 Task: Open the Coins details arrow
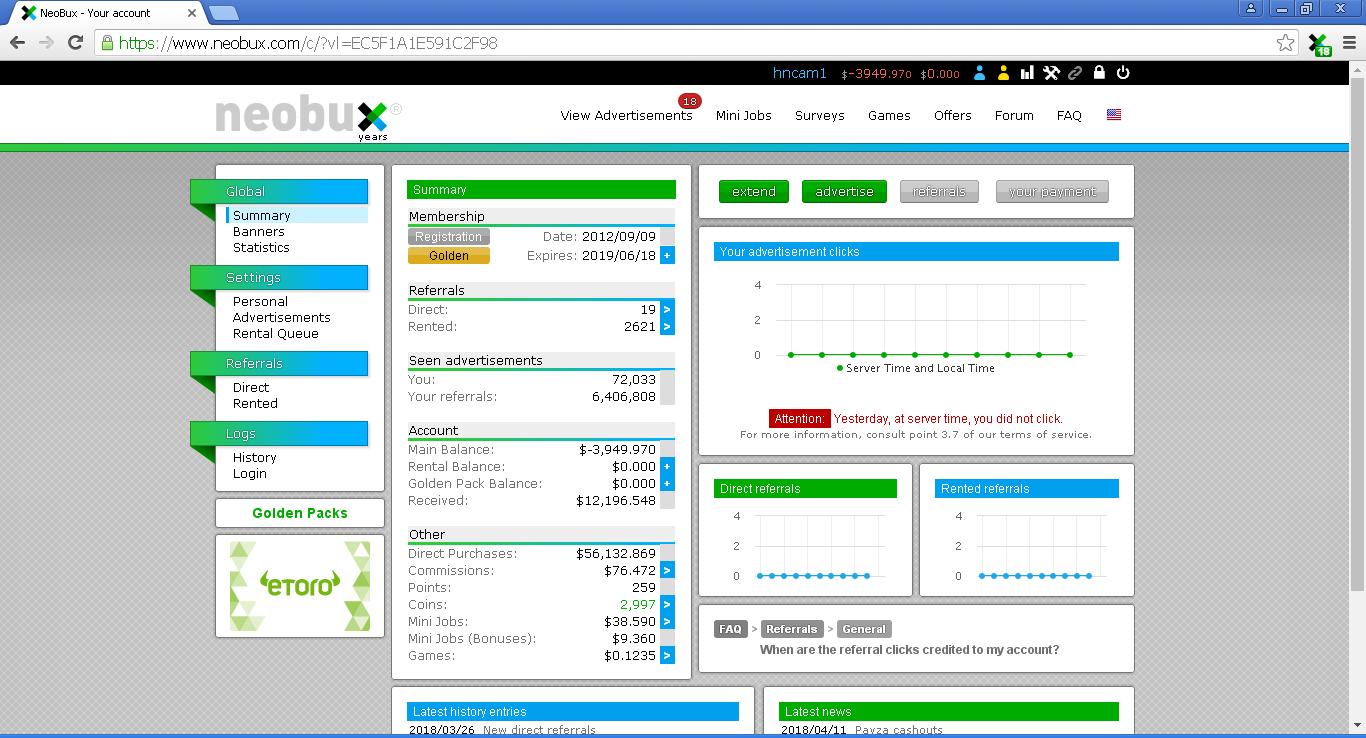tap(667, 605)
